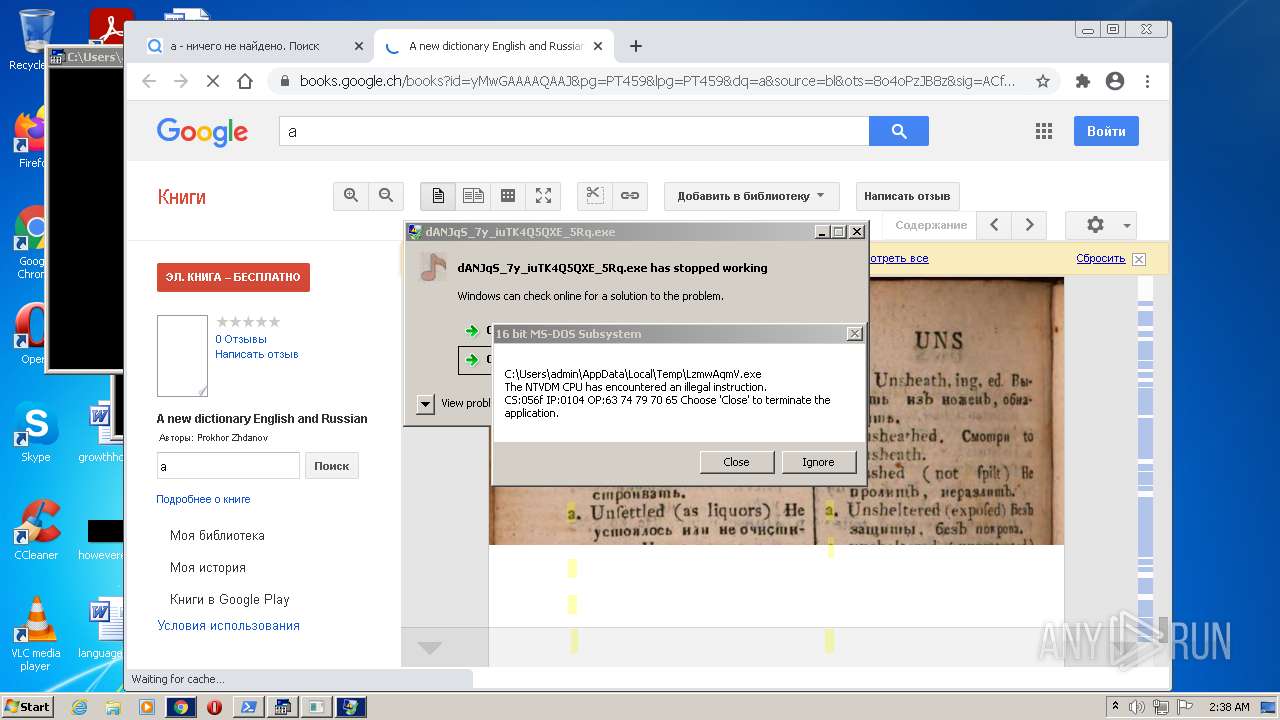Open 0 reviews link
Viewport: 1280px width, 720px height.
point(241,339)
